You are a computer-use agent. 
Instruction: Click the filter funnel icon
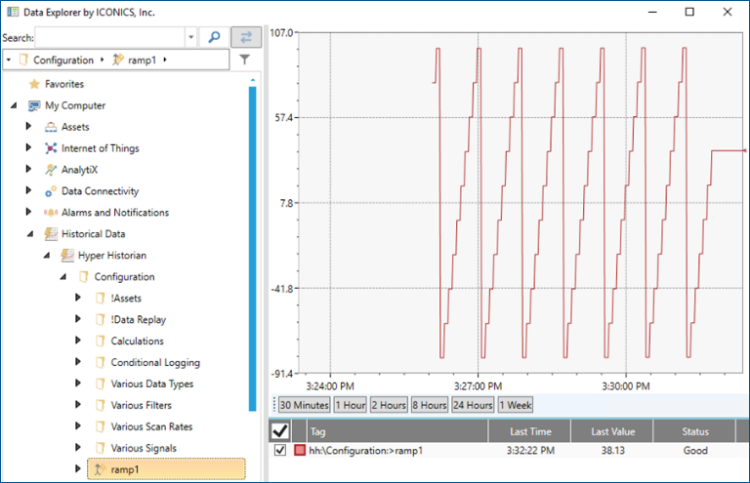coord(245,60)
